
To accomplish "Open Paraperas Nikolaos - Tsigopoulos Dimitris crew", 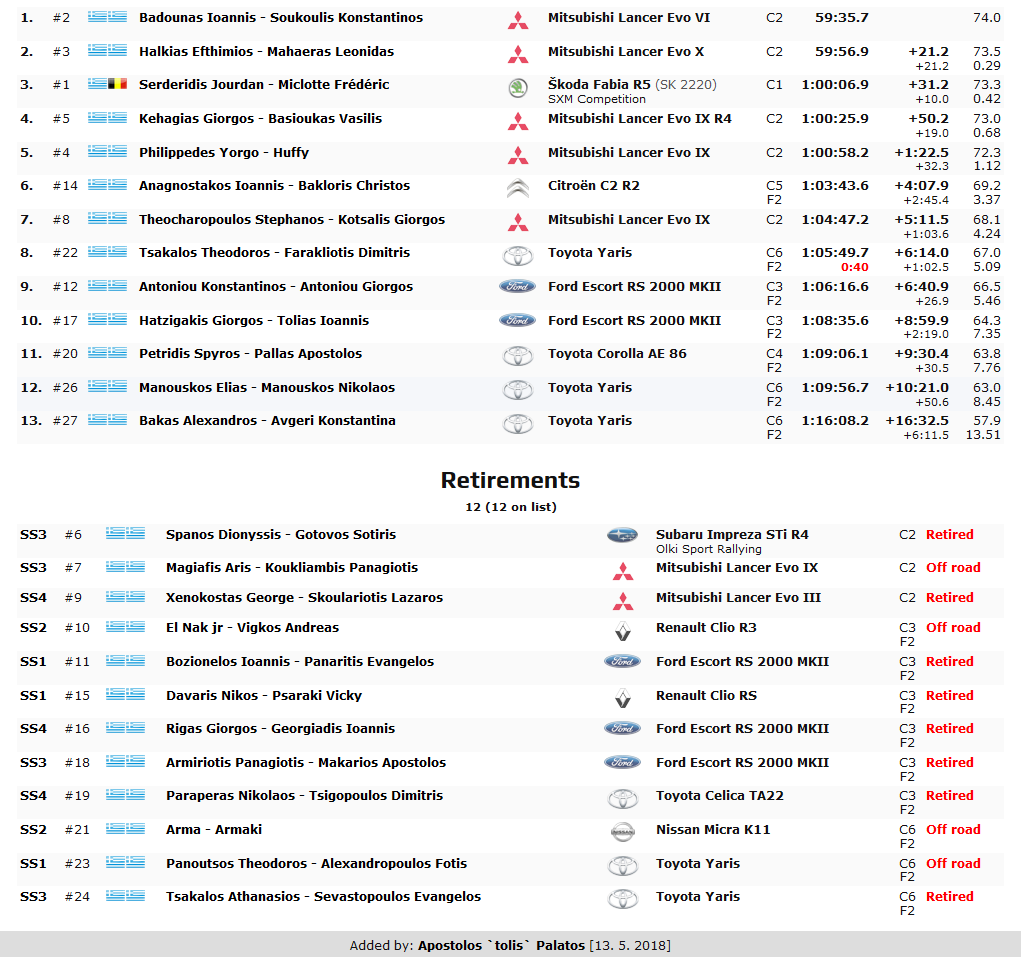I will pos(304,796).
